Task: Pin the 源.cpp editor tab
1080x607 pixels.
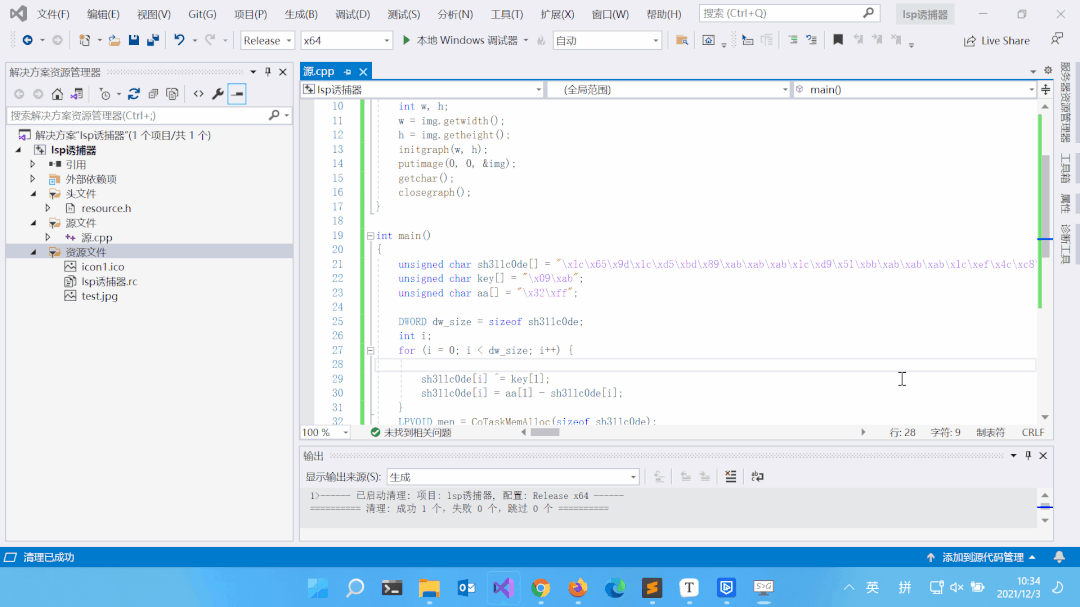Action: [347, 72]
